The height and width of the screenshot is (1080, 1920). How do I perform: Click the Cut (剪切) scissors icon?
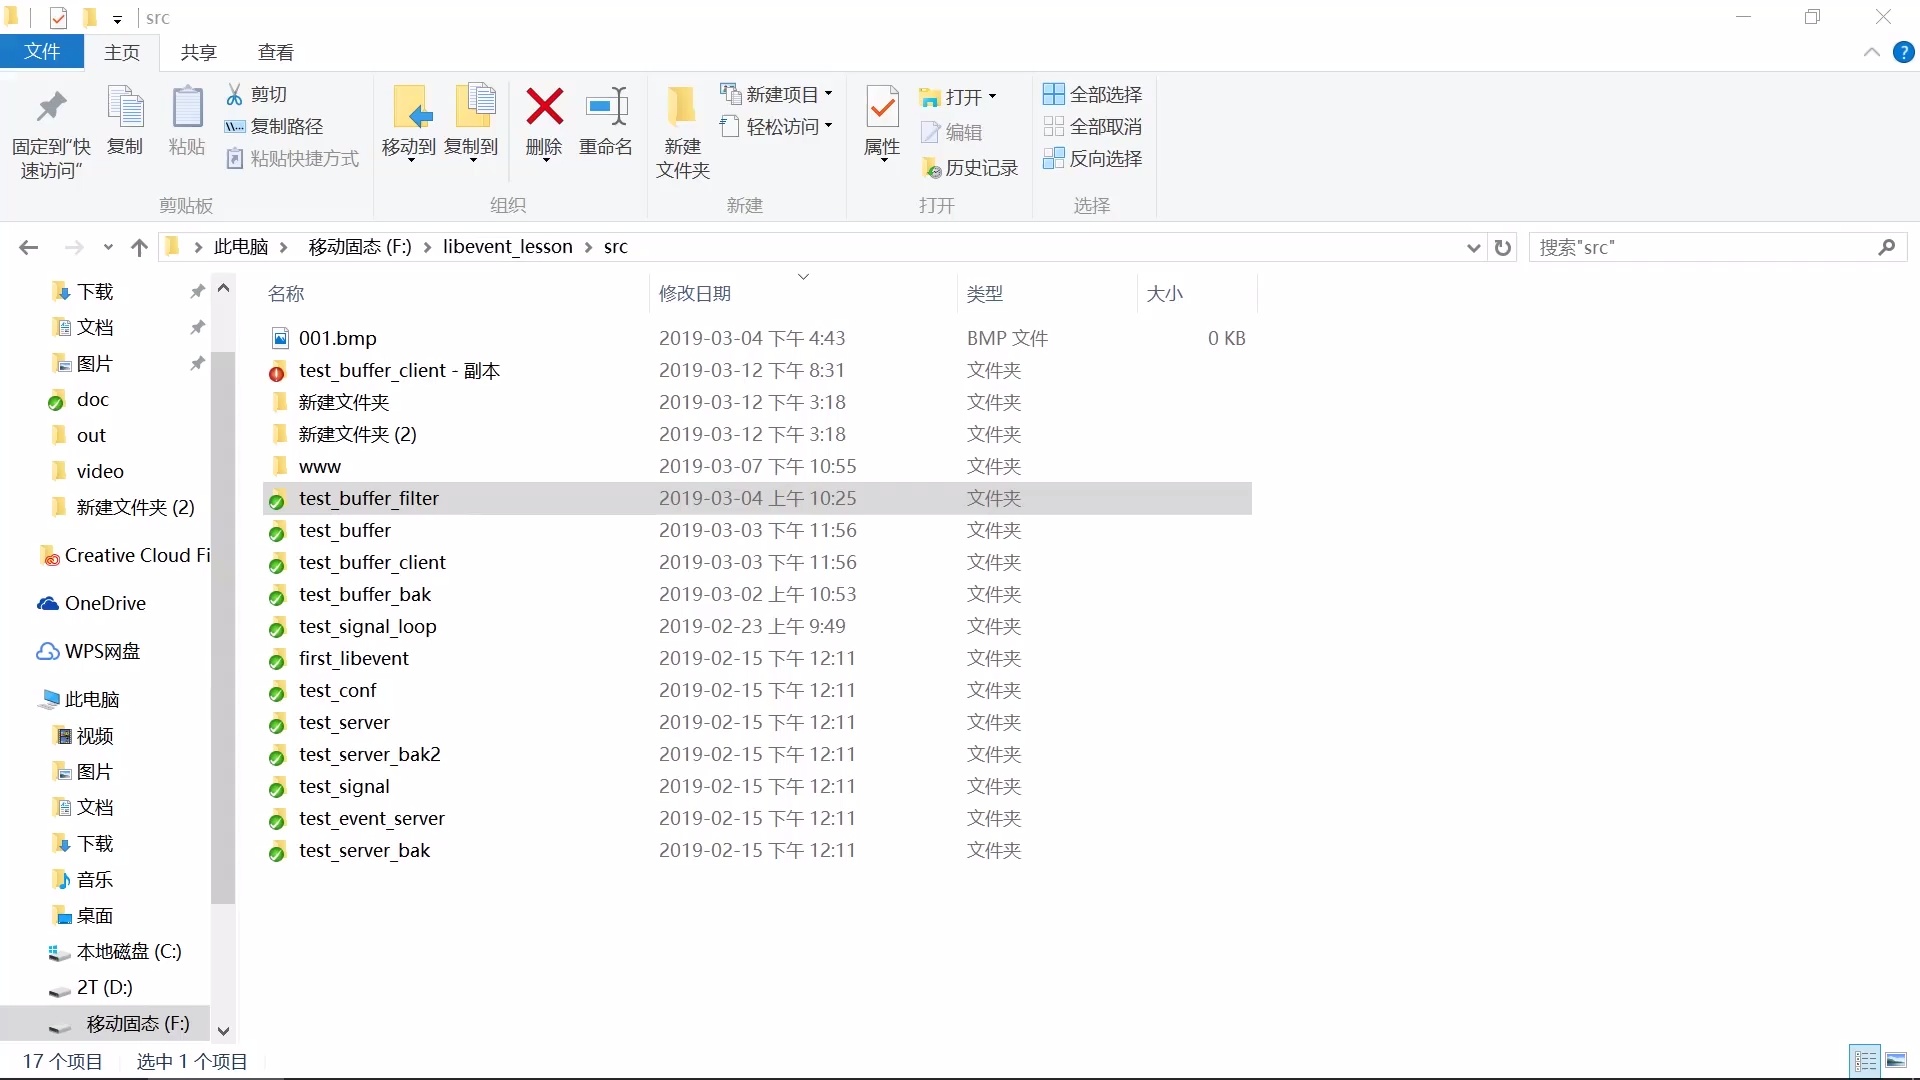click(x=234, y=94)
